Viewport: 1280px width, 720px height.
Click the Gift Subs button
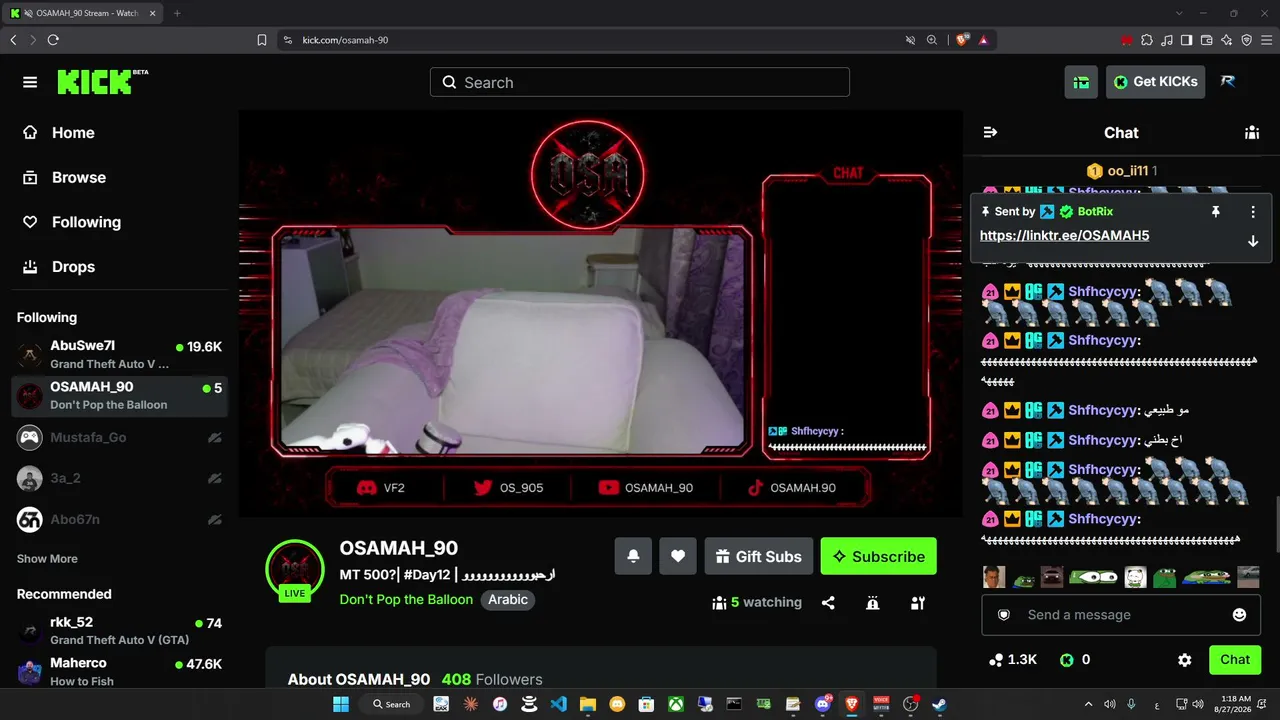tap(758, 556)
